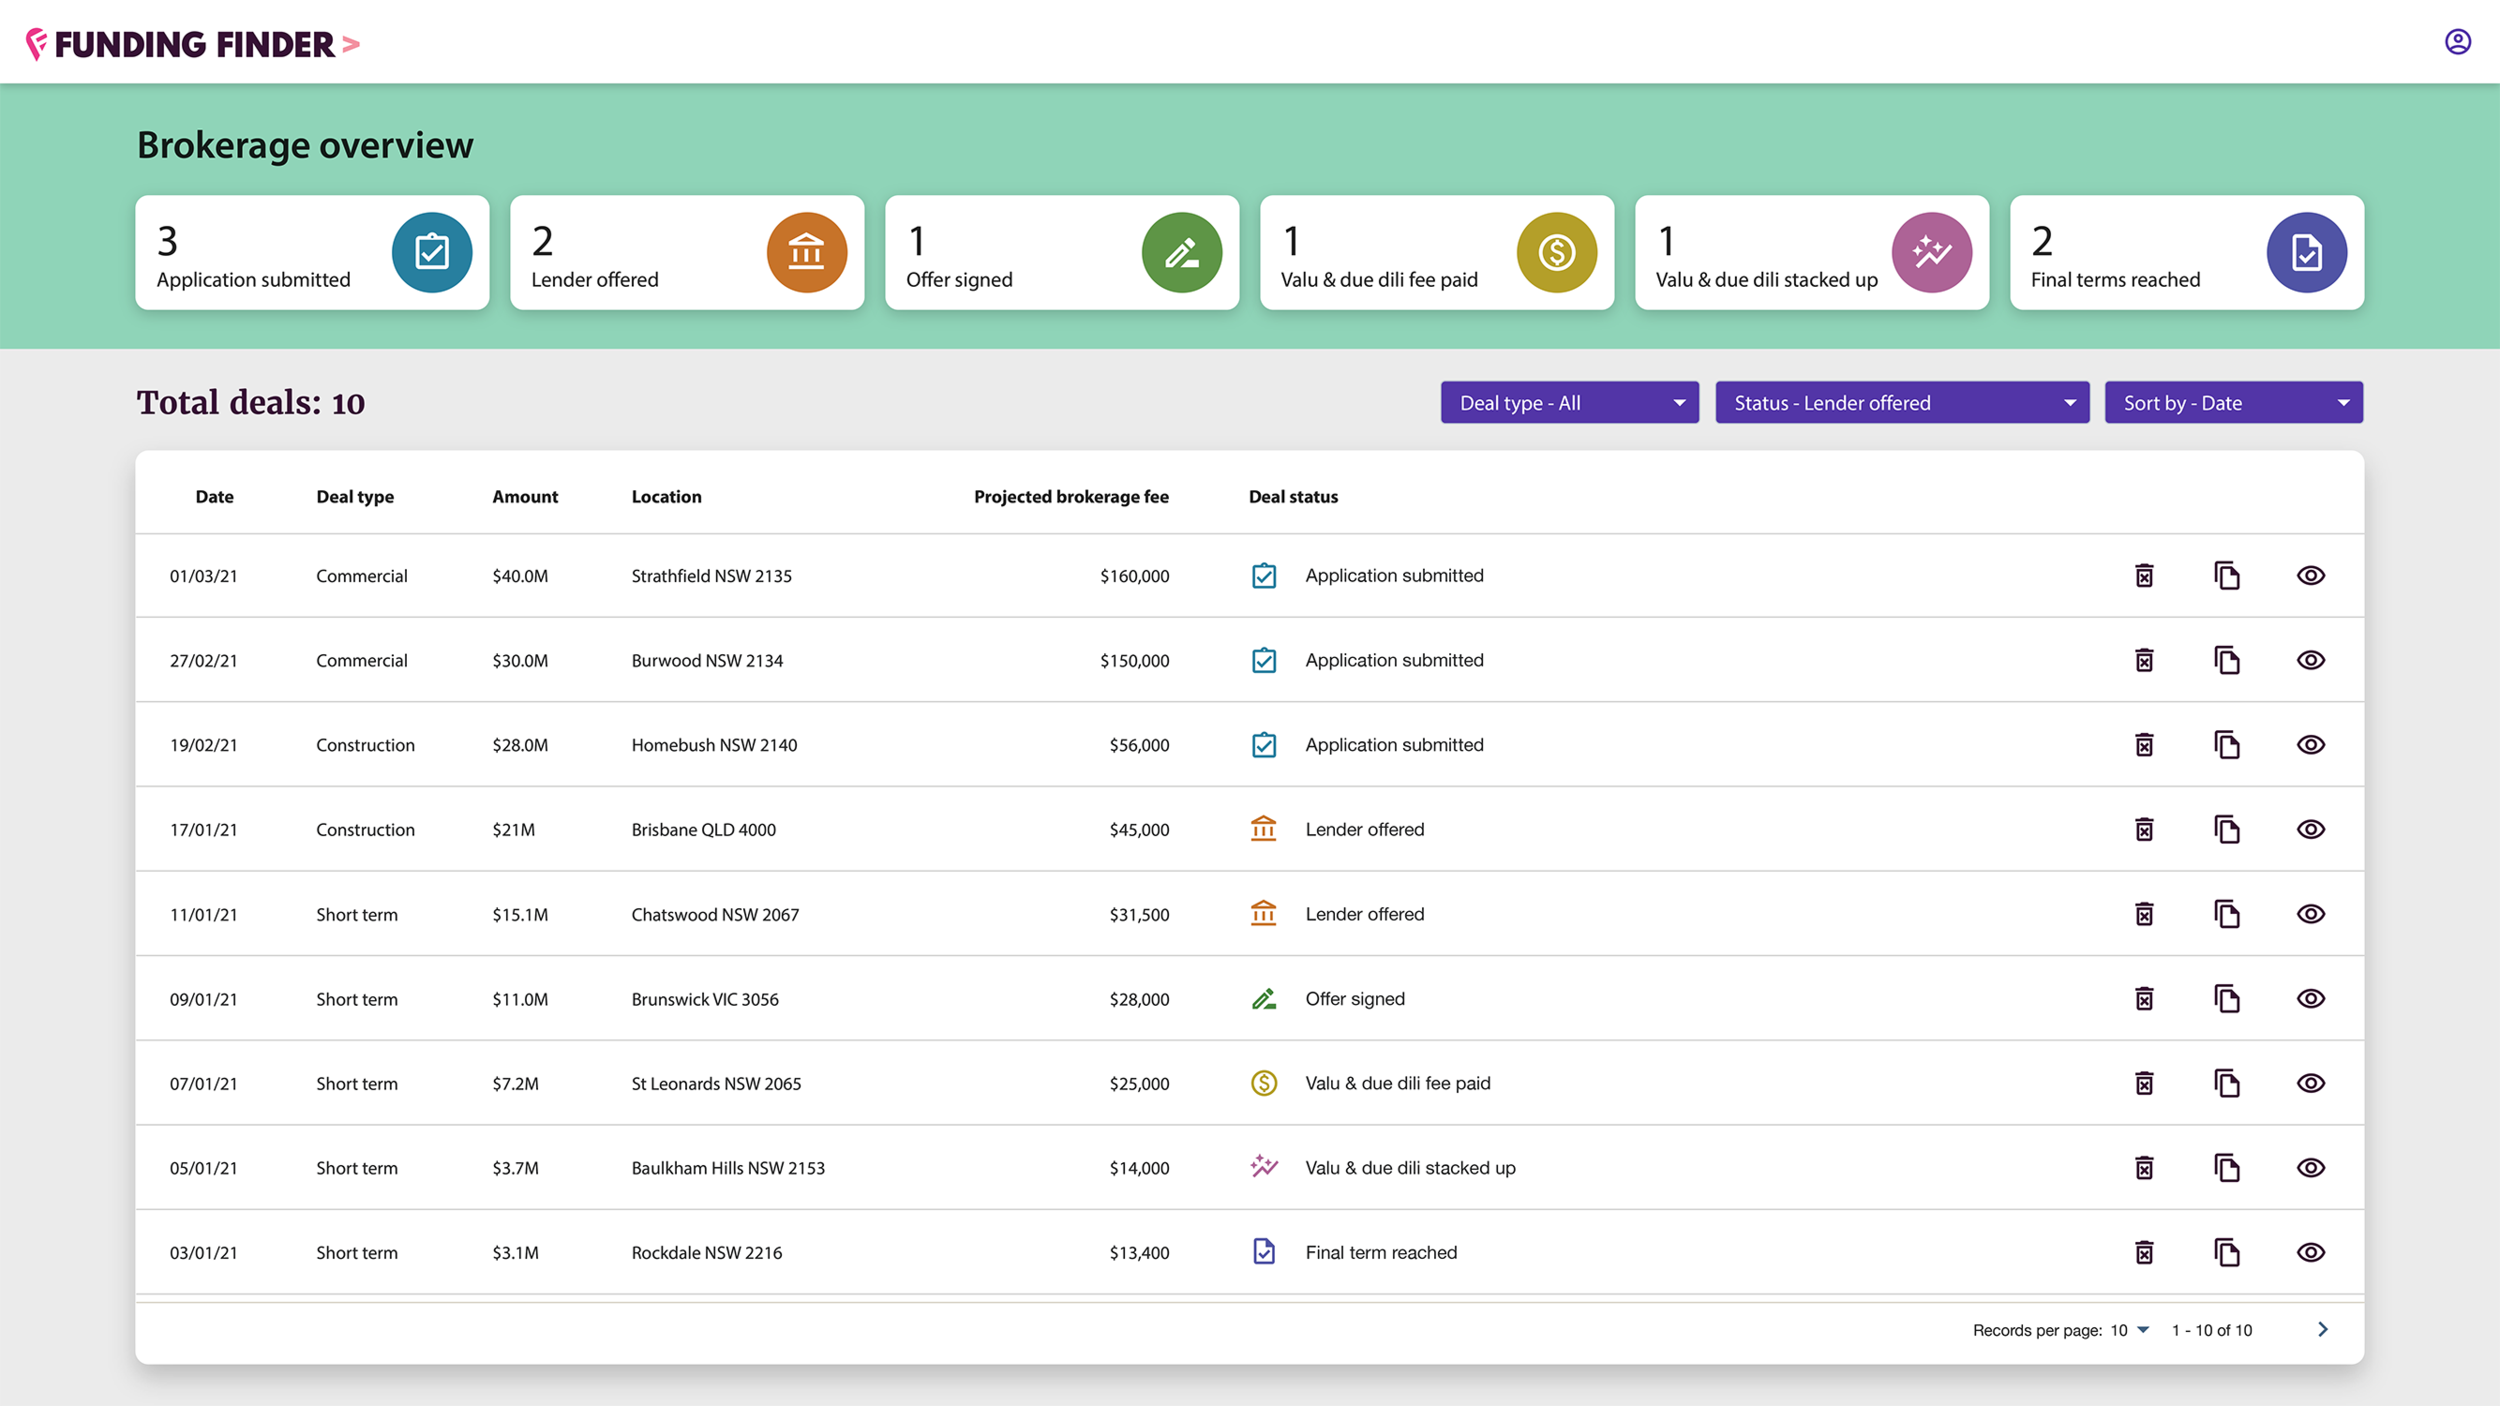View the St Leonards NSW 2065 deal with eye icon

click(x=2310, y=1083)
